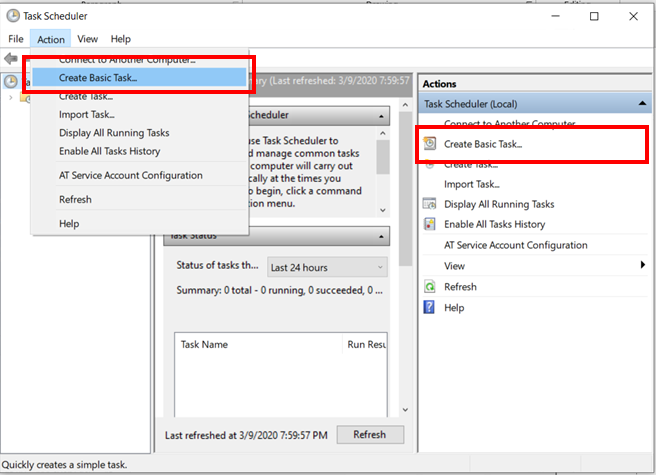Click Status of tasks th... label
The image size is (656, 475).
point(217,265)
